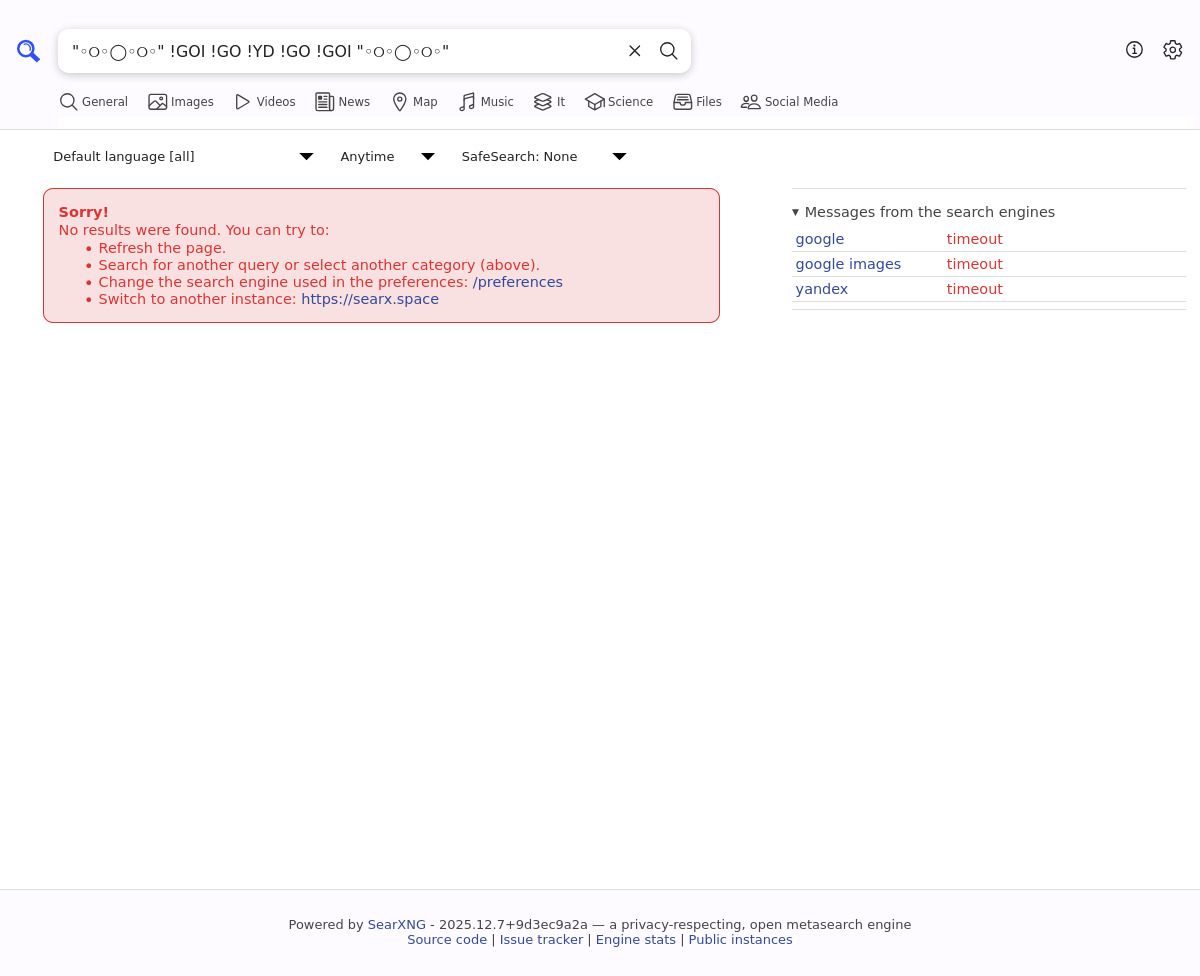Screen dimensions: 1200x976
Task: Click the SearXNG magnifier logo
Action: coord(28,51)
